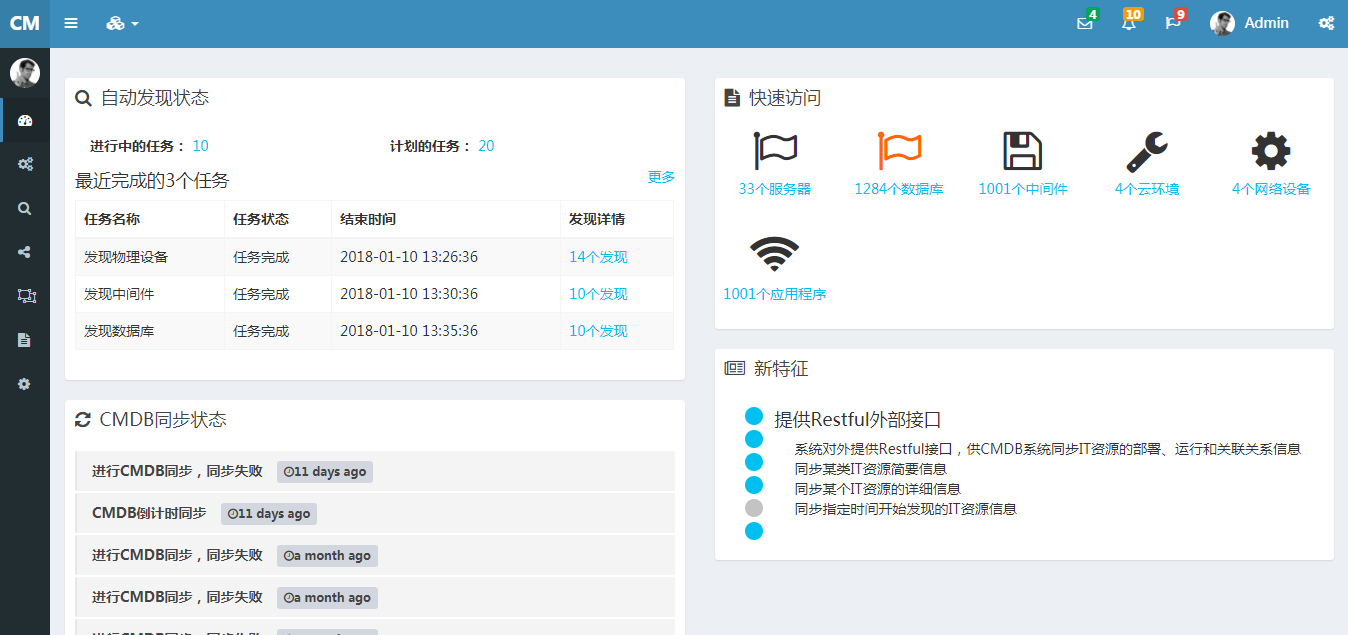This screenshot has width=1348, height=635.
Task: Click the 33个服务器 black flag icon
Action: point(773,150)
